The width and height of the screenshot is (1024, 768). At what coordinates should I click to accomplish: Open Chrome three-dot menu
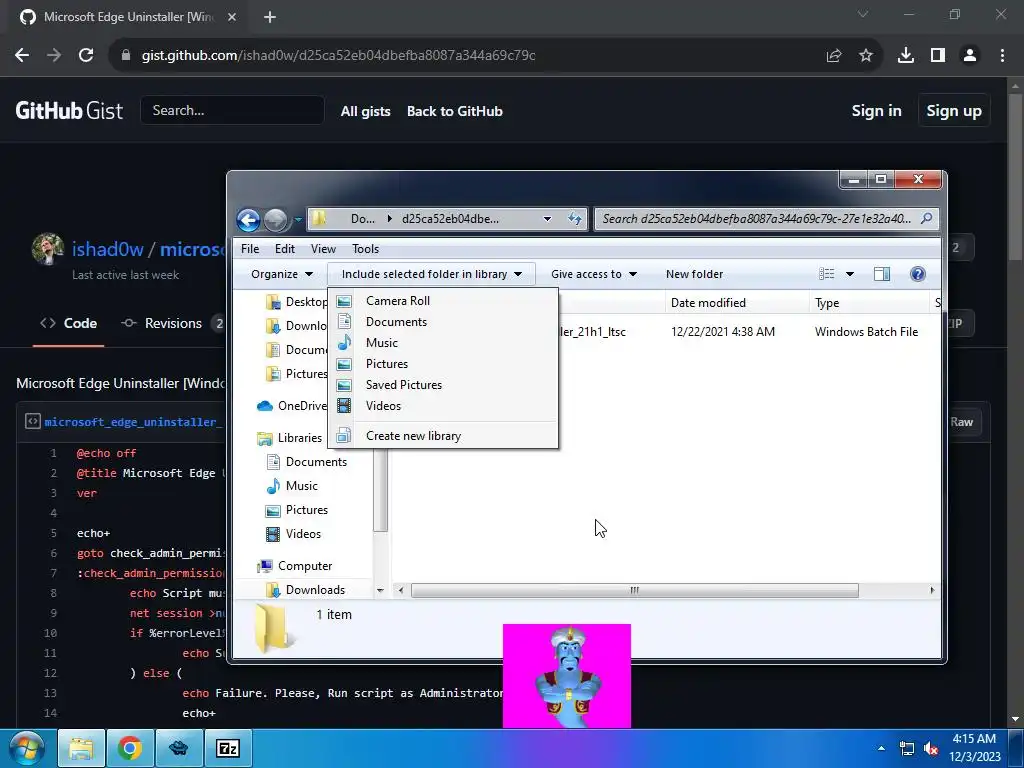[1002, 56]
